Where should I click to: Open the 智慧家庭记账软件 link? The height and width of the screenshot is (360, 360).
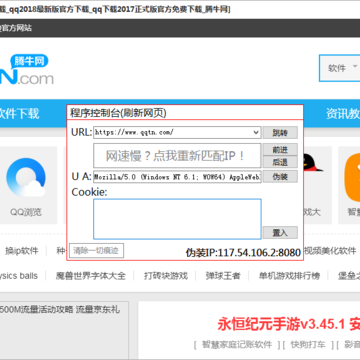point(237,345)
